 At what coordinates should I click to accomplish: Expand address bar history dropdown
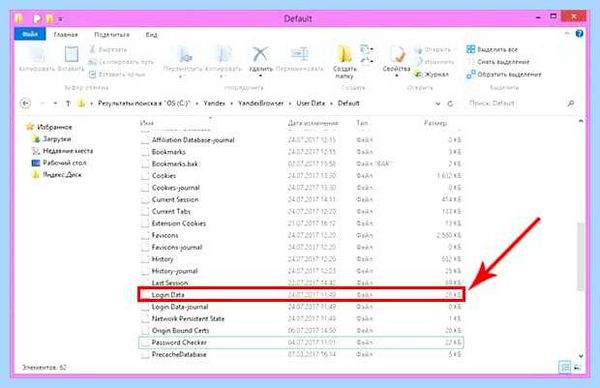[x=438, y=104]
